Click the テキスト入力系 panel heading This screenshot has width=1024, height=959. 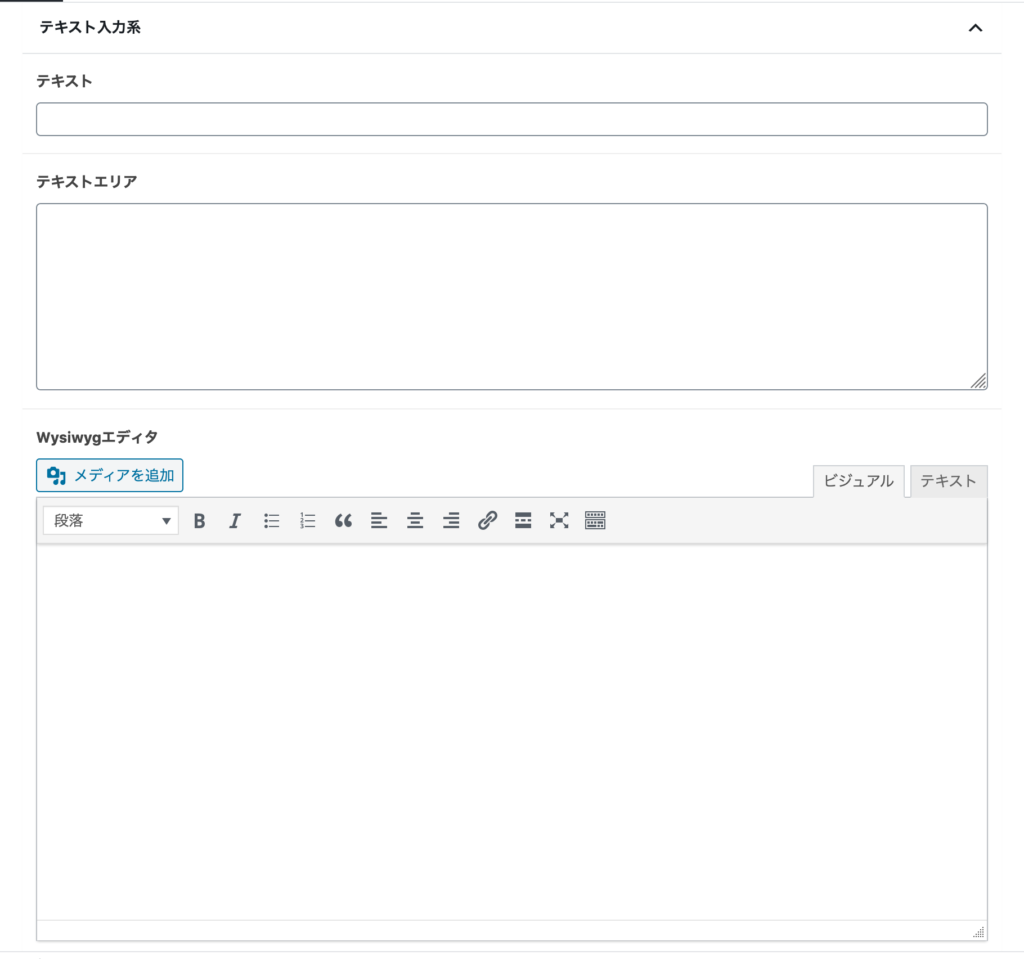90,27
